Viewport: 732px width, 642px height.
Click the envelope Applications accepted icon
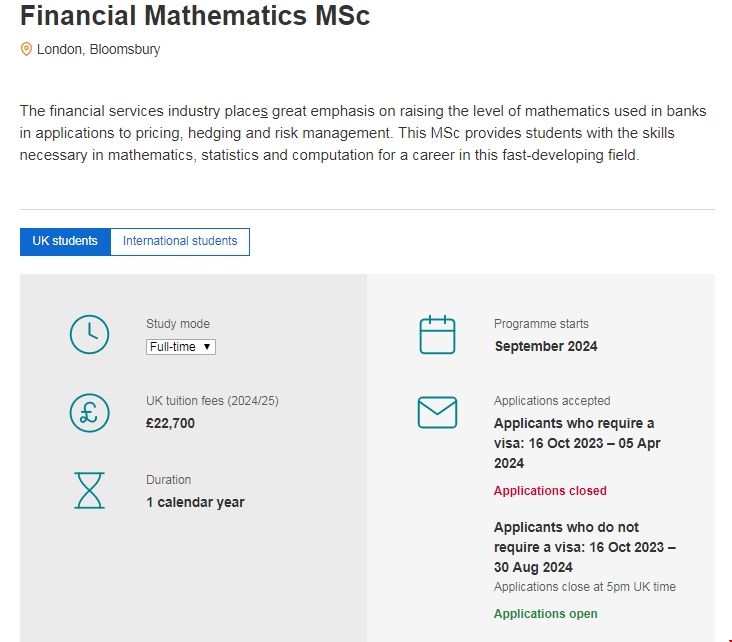tap(437, 412)
